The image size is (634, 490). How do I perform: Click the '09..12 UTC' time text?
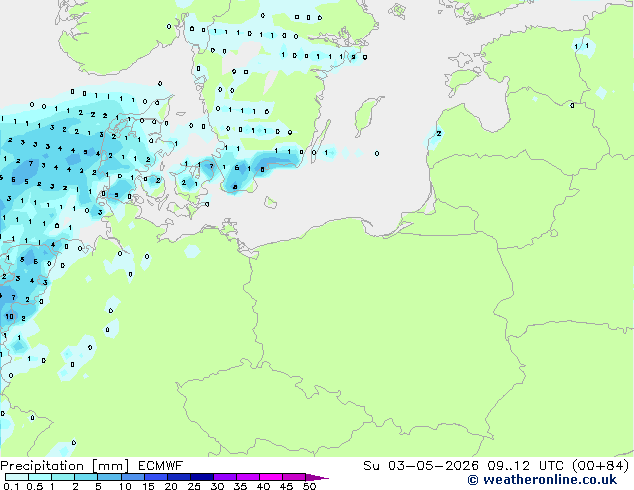click(525, 466)
